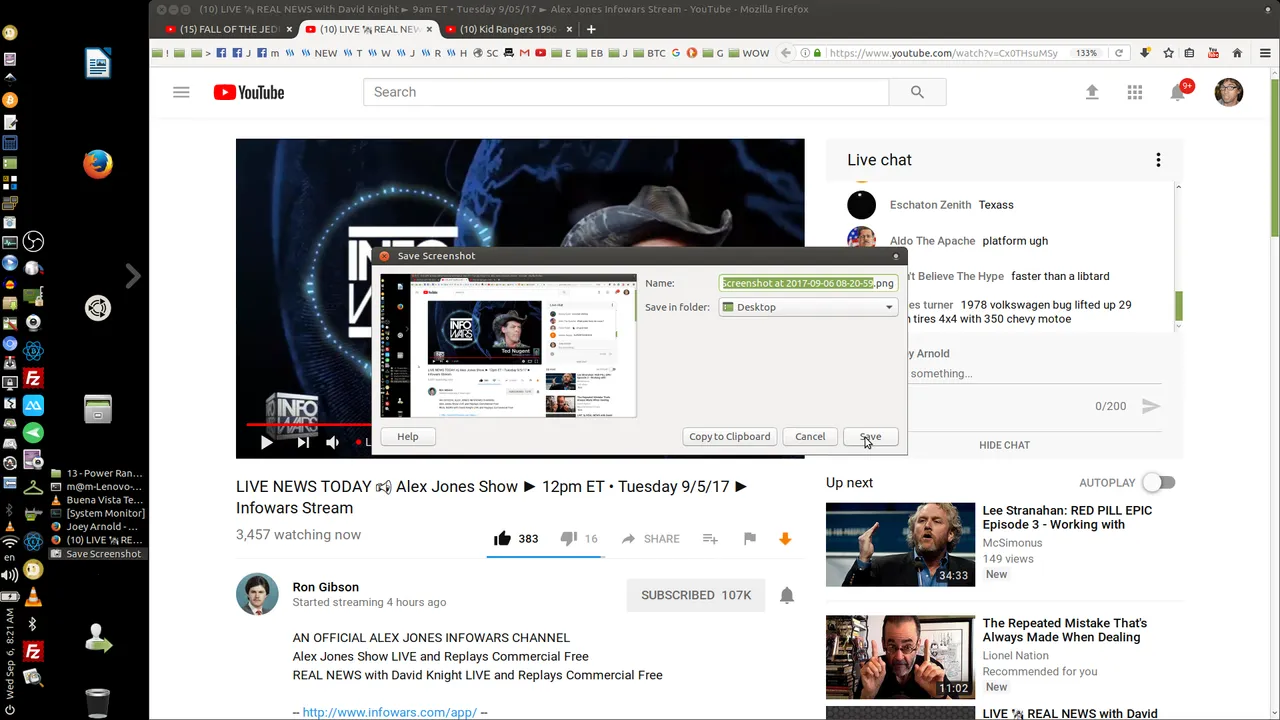Click the Copy to Clipboard button
This screenshot has height=720, width=1280.
pos(730,436)
